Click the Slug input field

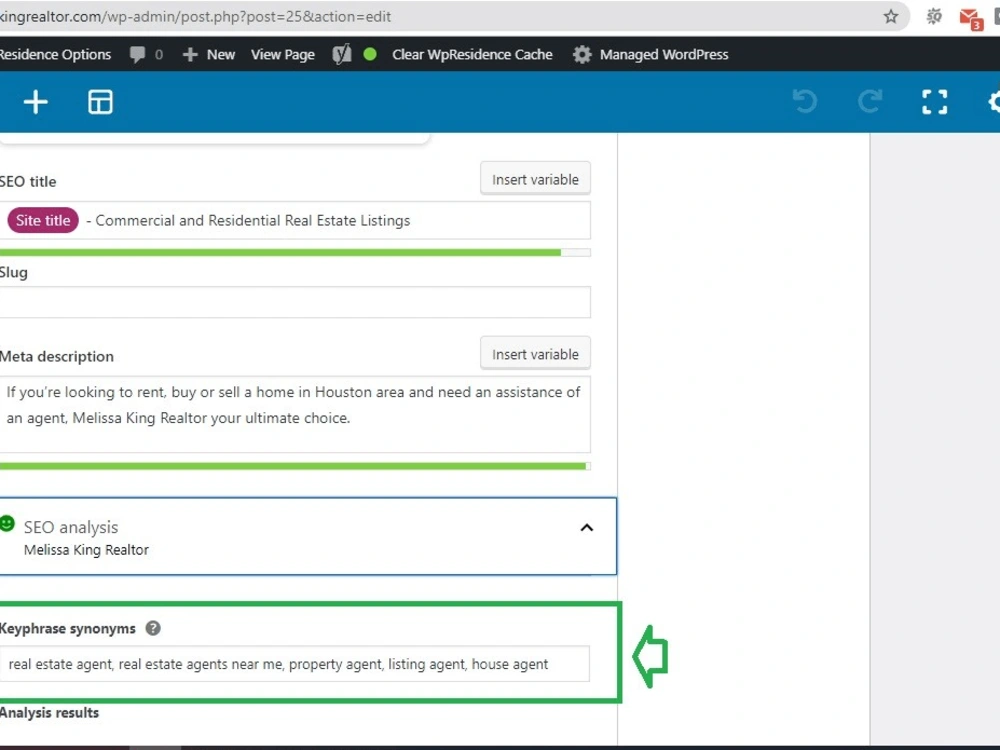pyautogui.click(x=295, y=302)
